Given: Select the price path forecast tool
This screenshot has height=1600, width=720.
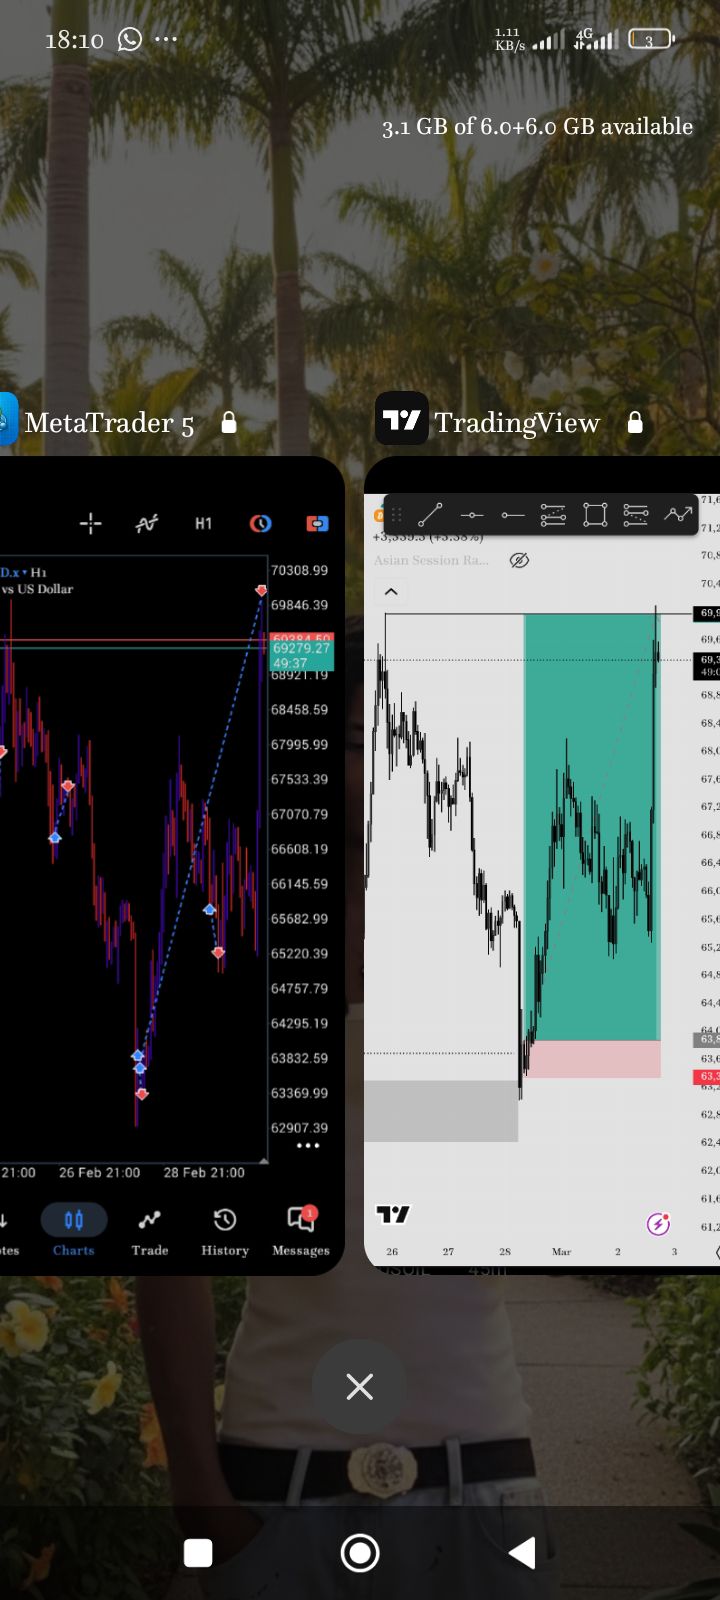Looking at the screenshot, I should tap(678, 515).
